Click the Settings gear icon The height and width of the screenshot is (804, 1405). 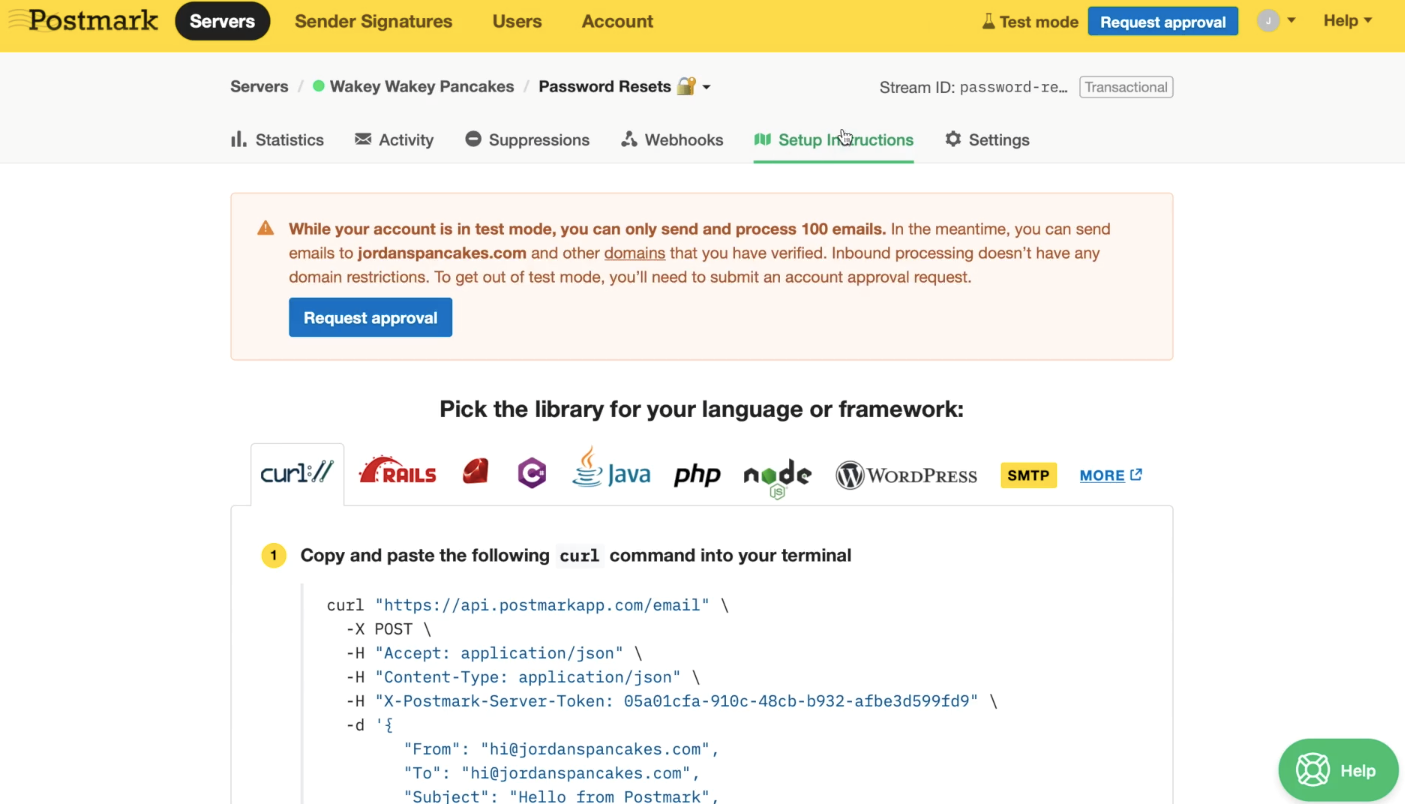(x=953, y=139)
